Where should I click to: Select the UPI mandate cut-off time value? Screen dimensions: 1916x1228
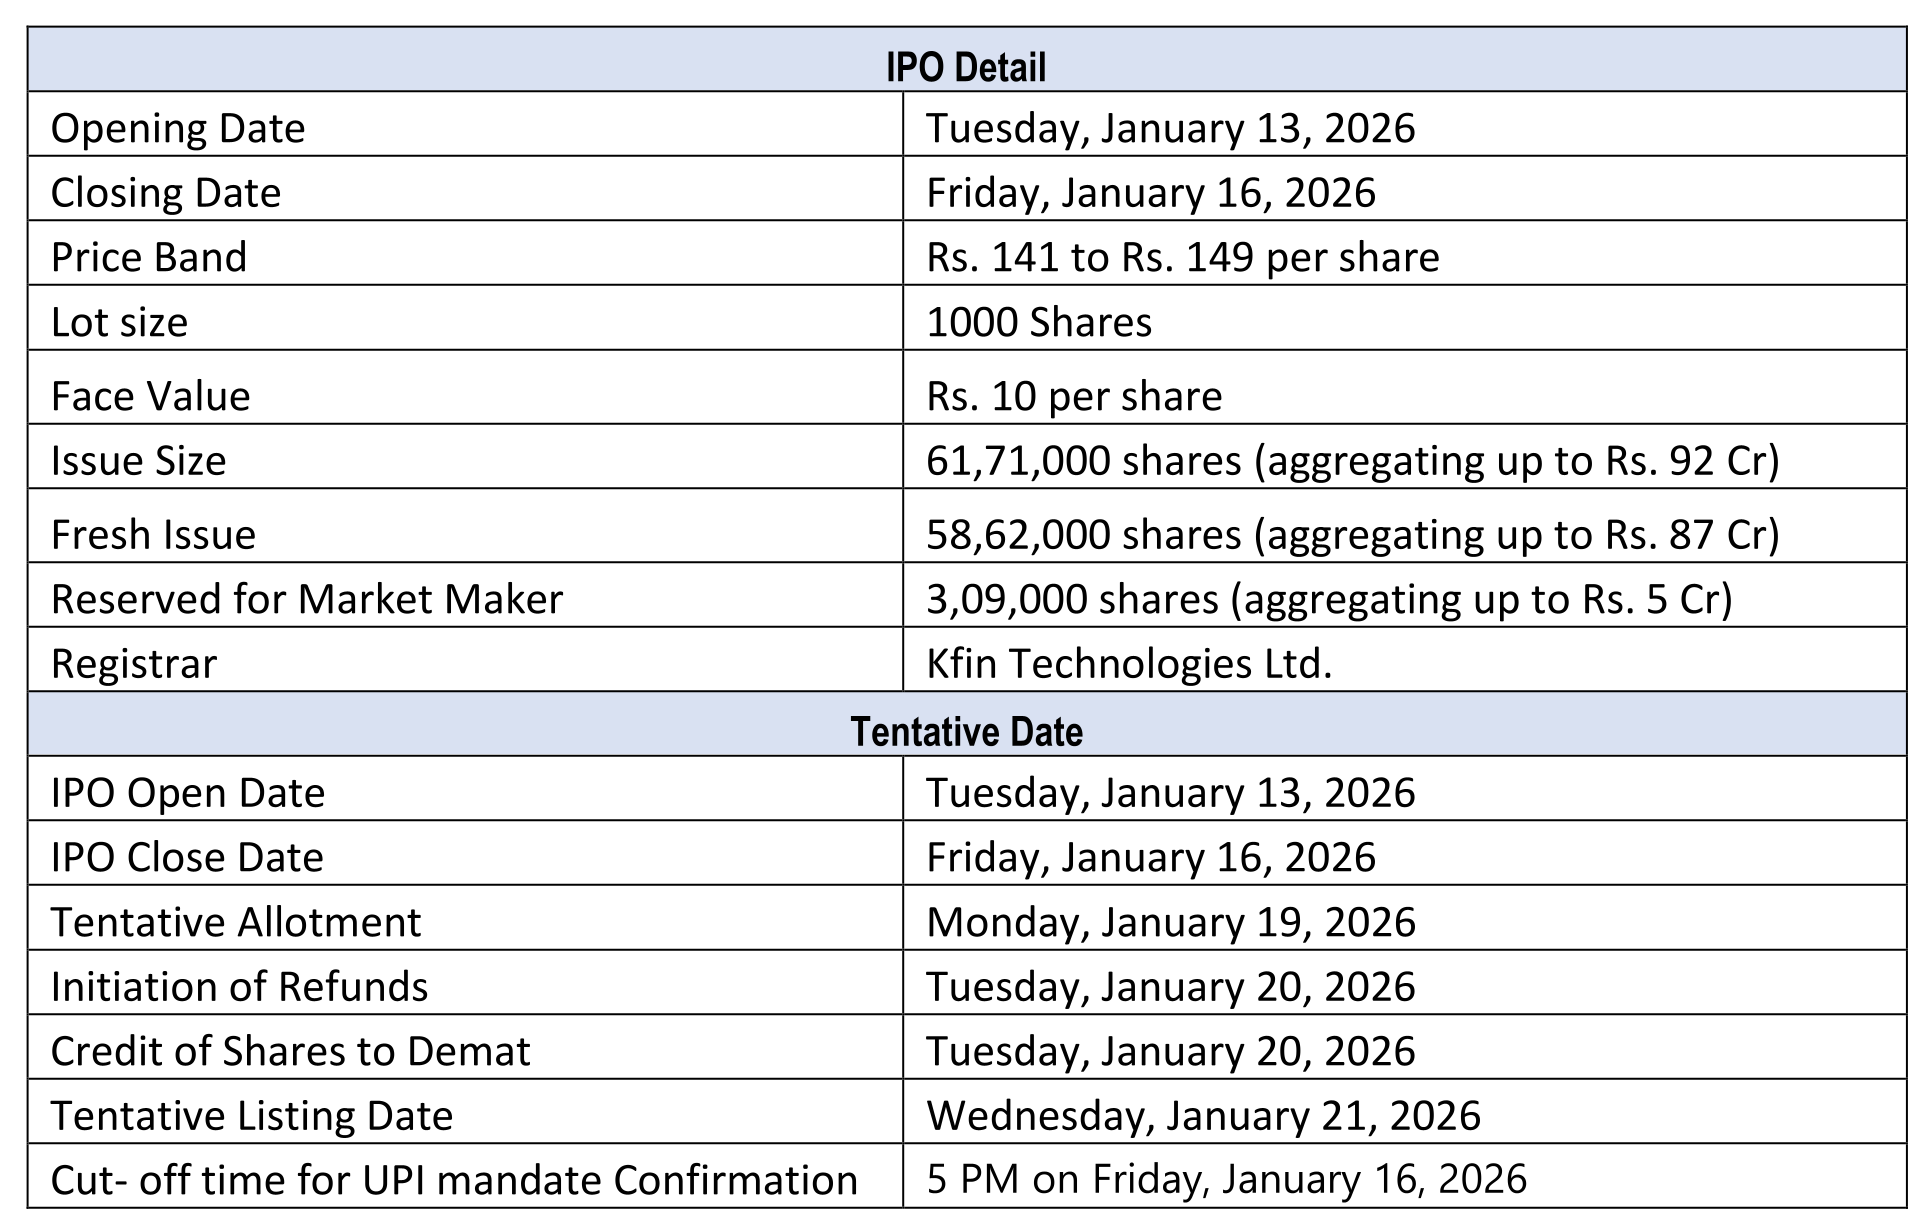pyautogui.click(x=1226, y=1180)
